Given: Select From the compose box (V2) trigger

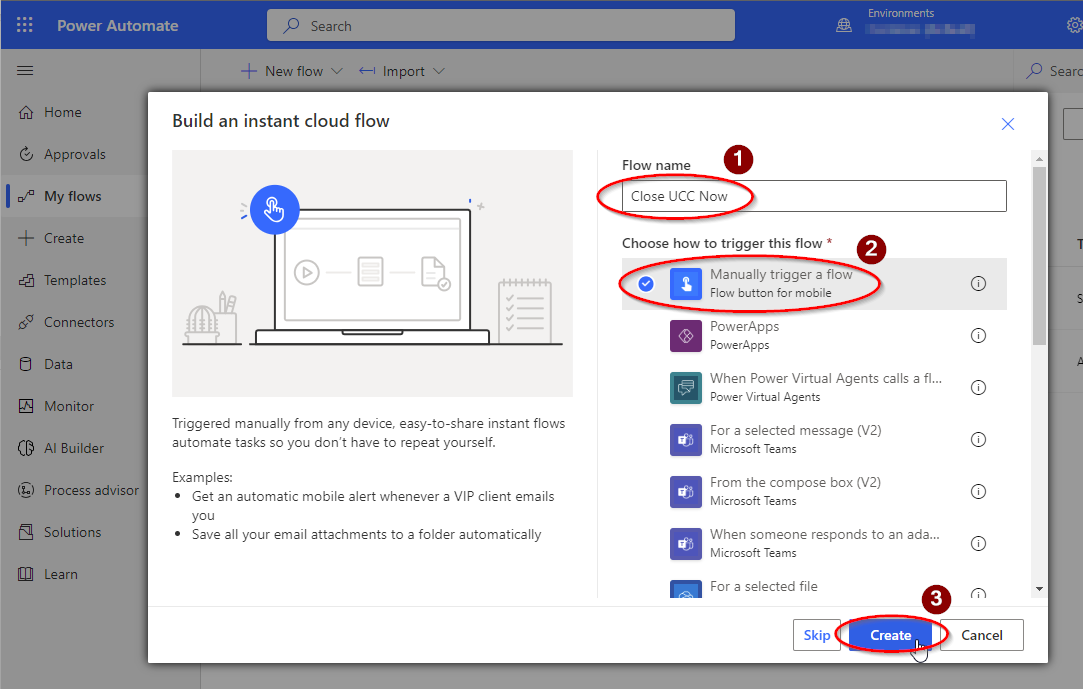Looking at the screenshot, I should pyautogui.click(x=814, y=492).
